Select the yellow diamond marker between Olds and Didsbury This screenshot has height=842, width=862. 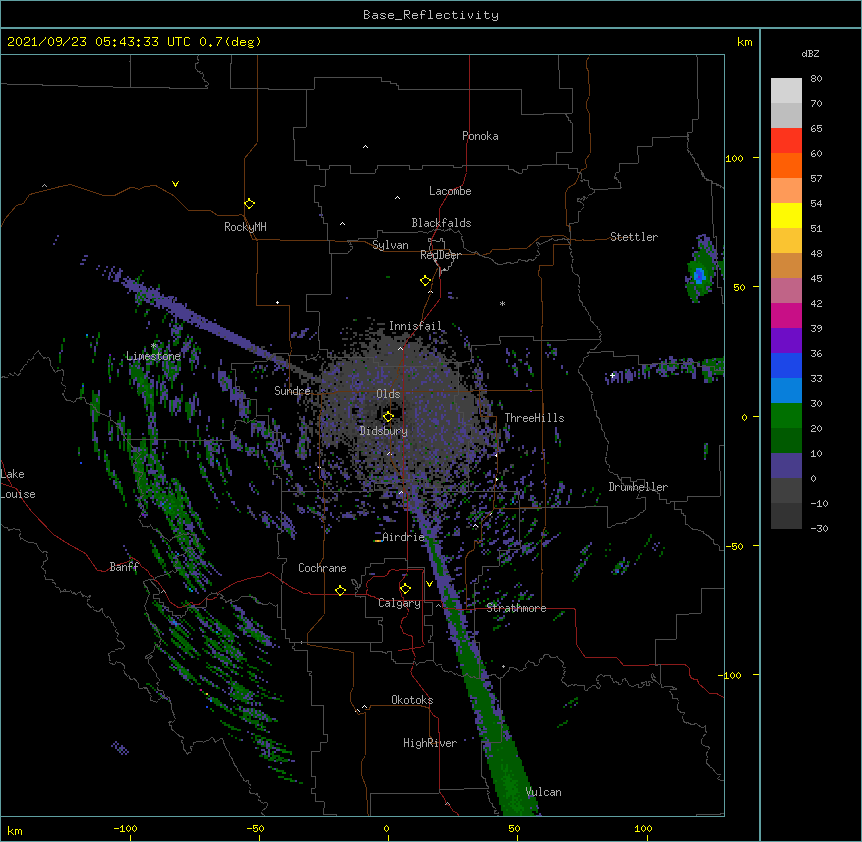[388, 416]
